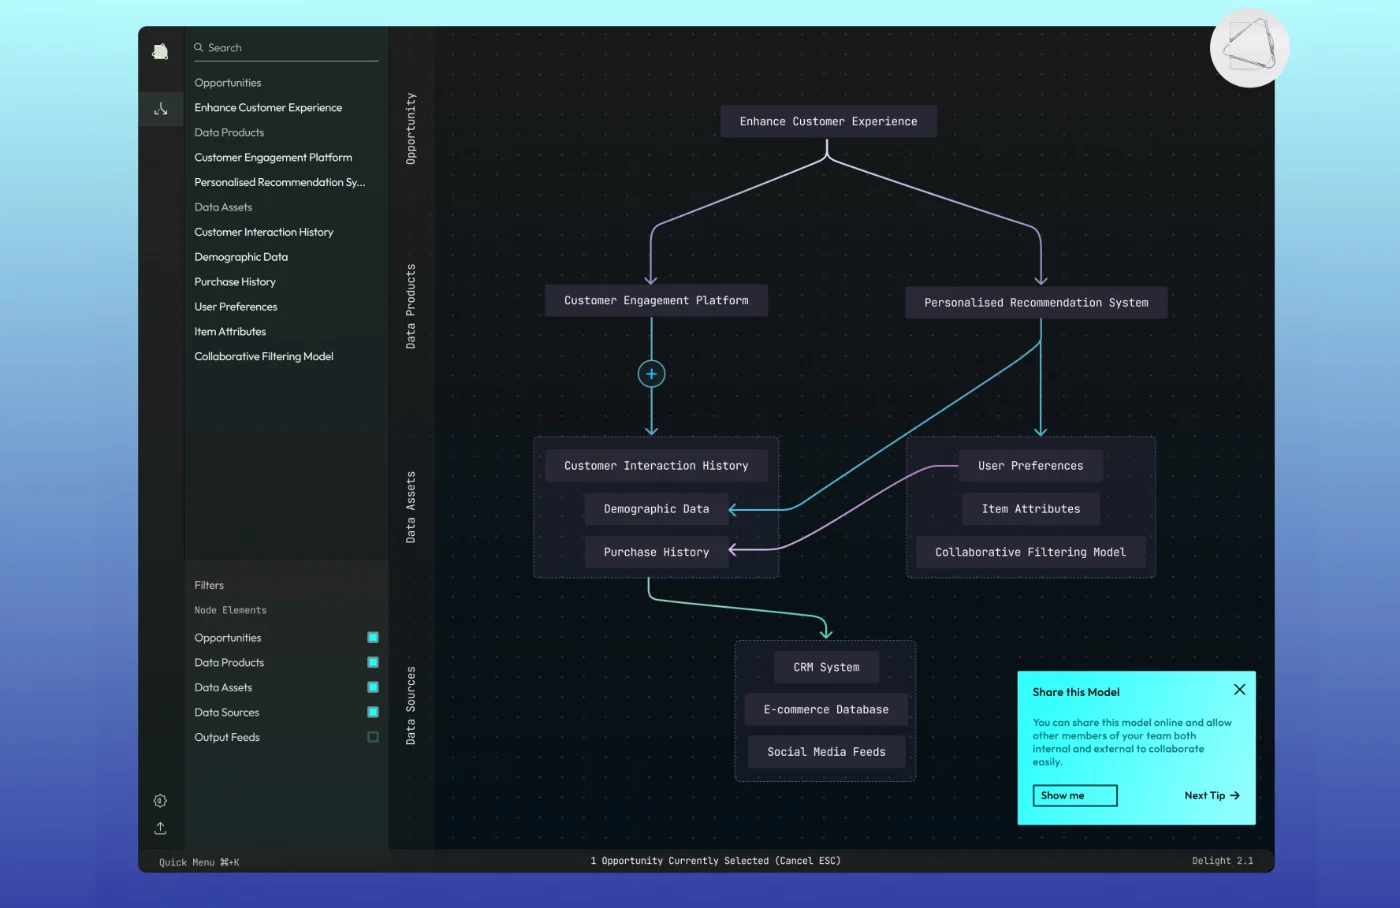Click the Next Tip link

coord(1210,795)
